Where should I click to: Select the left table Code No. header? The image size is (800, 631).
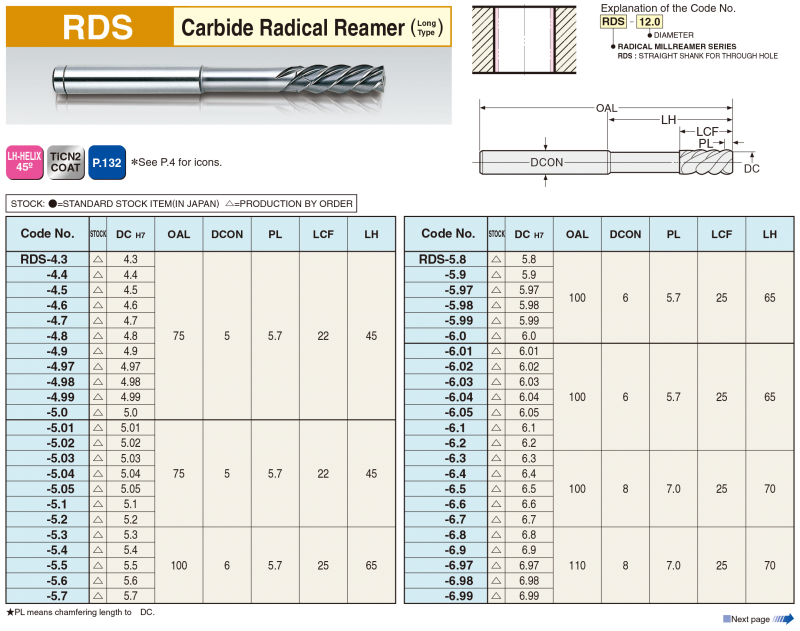click(x=47, y=234)
